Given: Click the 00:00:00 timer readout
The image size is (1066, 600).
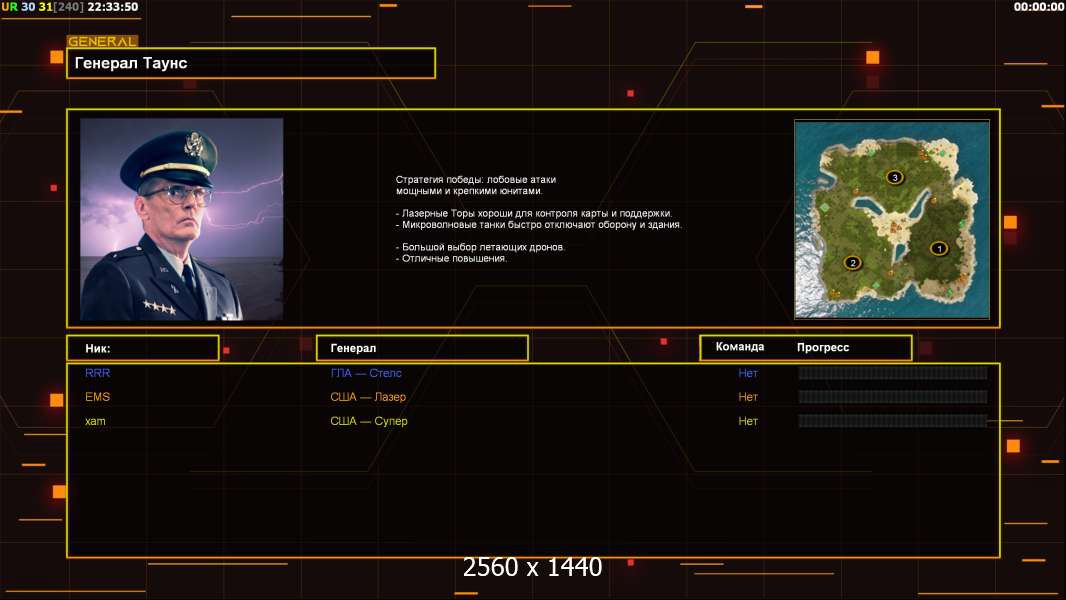Looking at the screenshot, I should (x=1038, y=7).
